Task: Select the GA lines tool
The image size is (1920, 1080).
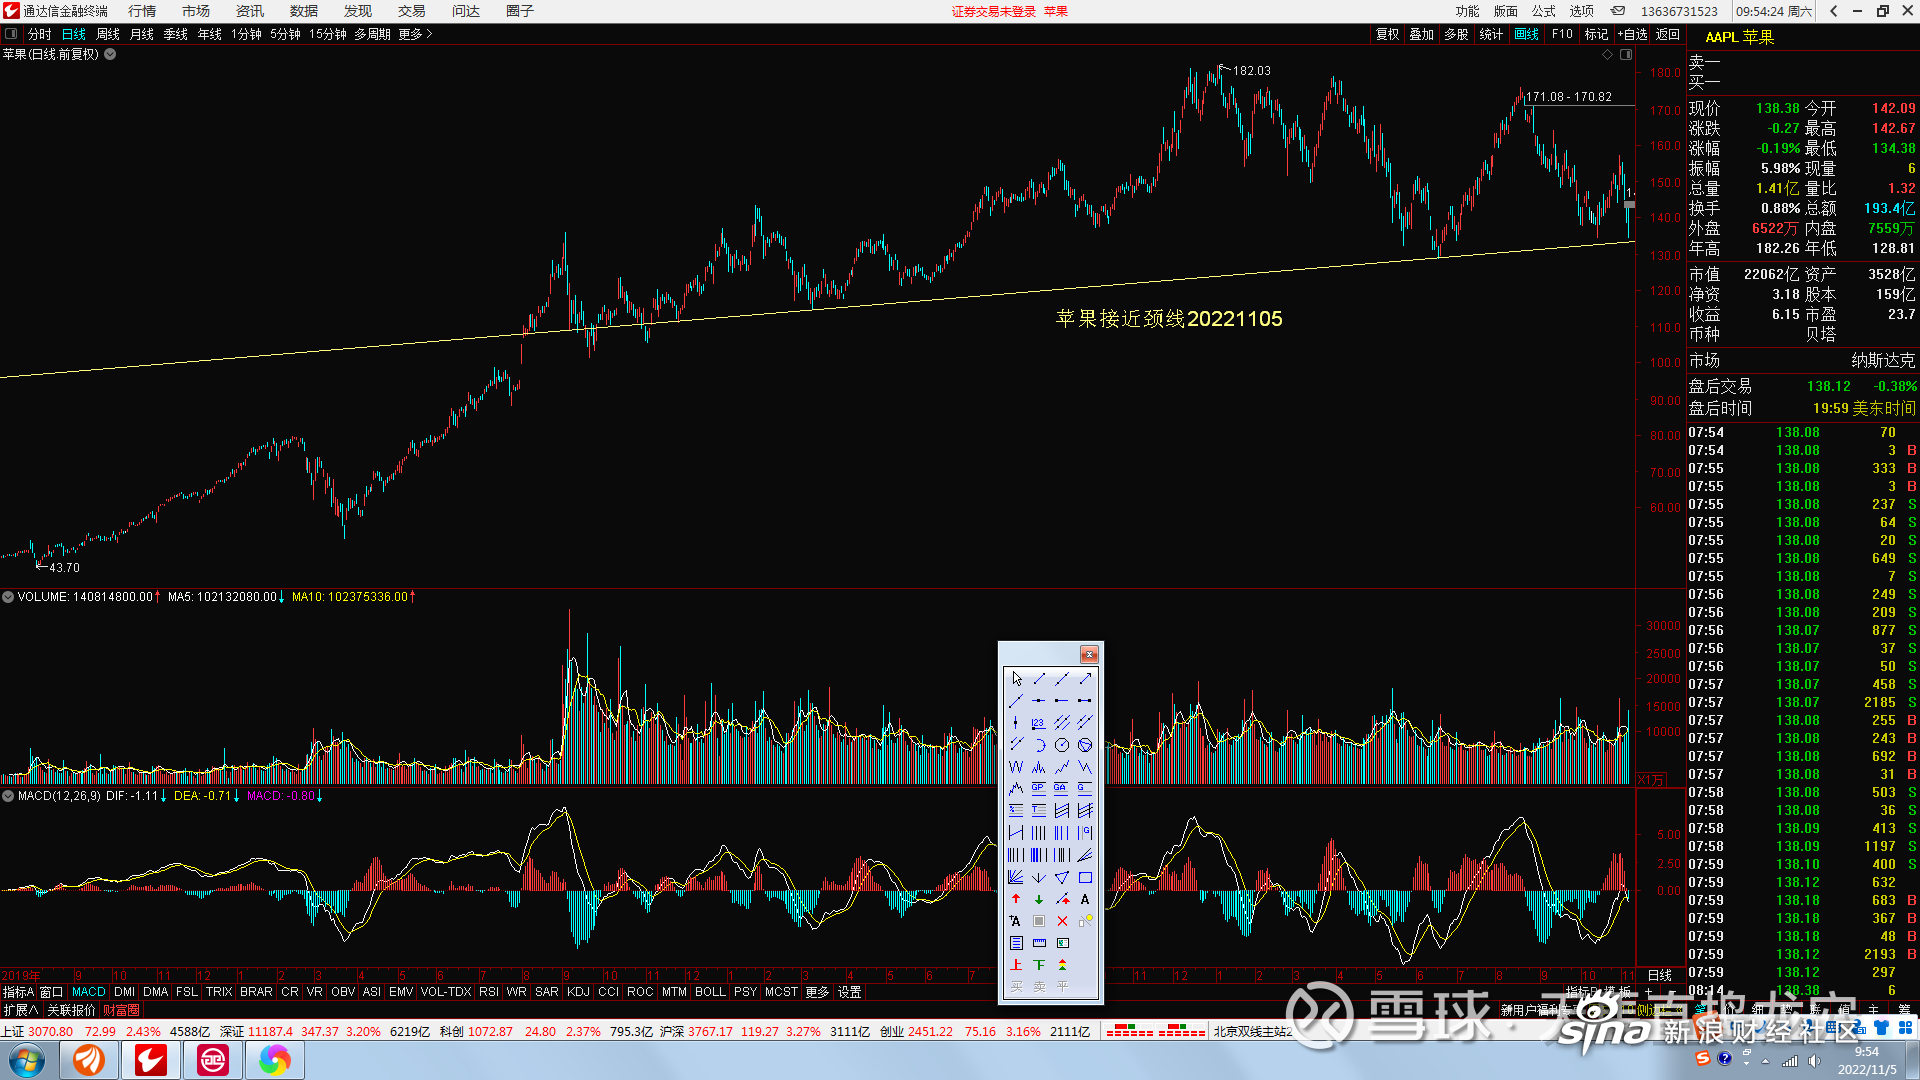Action: [1062, 788]
